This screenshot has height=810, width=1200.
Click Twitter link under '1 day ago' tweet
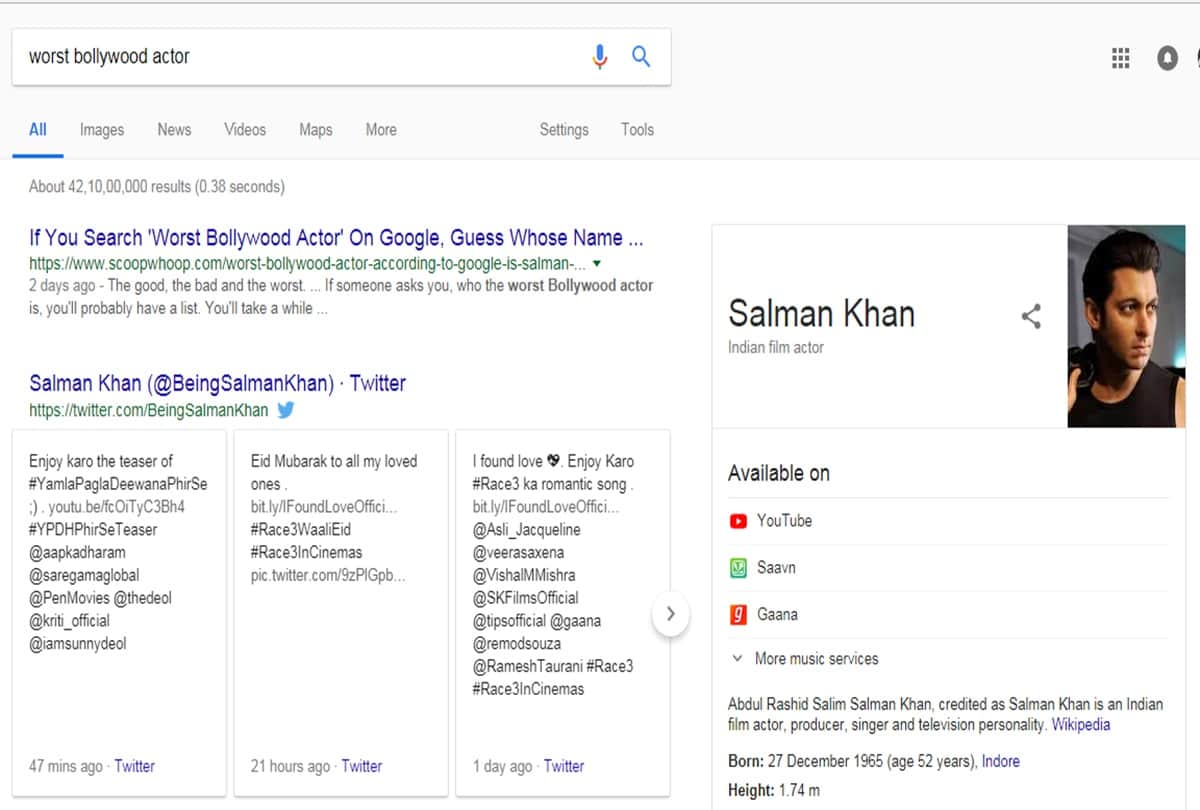pyautogui.click(x=564, y=767)
